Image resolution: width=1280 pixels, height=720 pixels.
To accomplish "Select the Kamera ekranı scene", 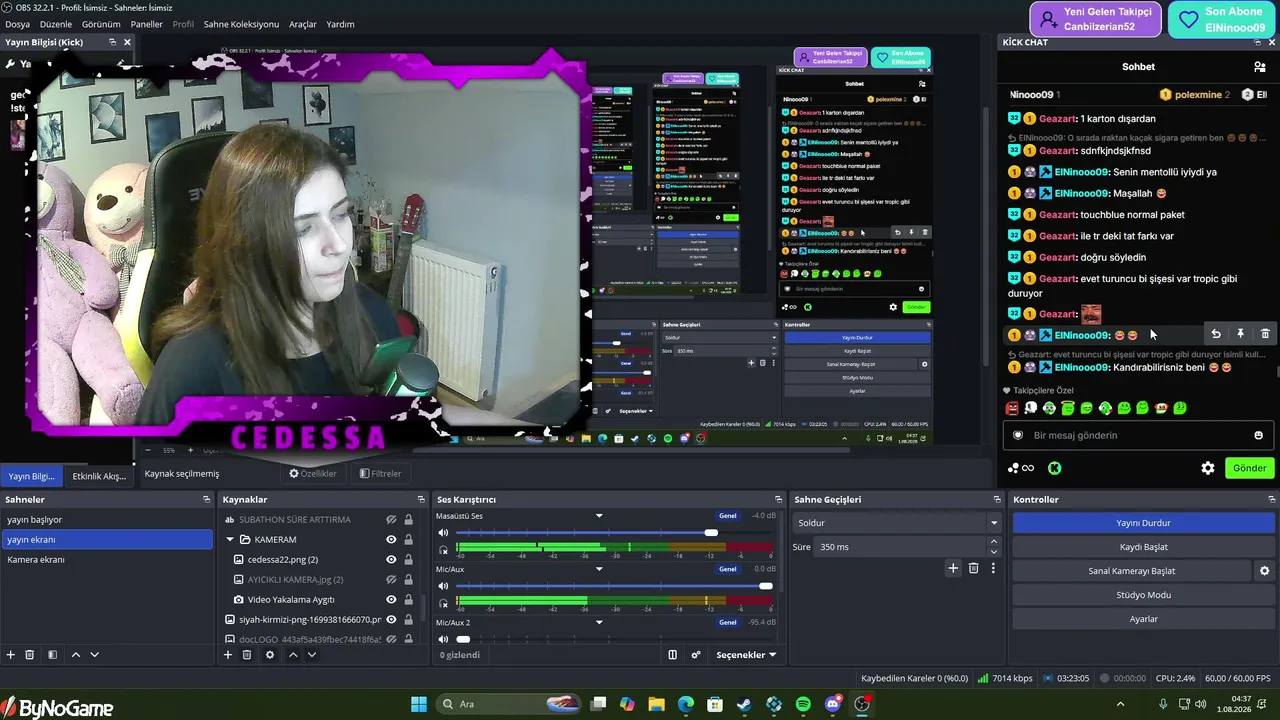I will point(106,560).
